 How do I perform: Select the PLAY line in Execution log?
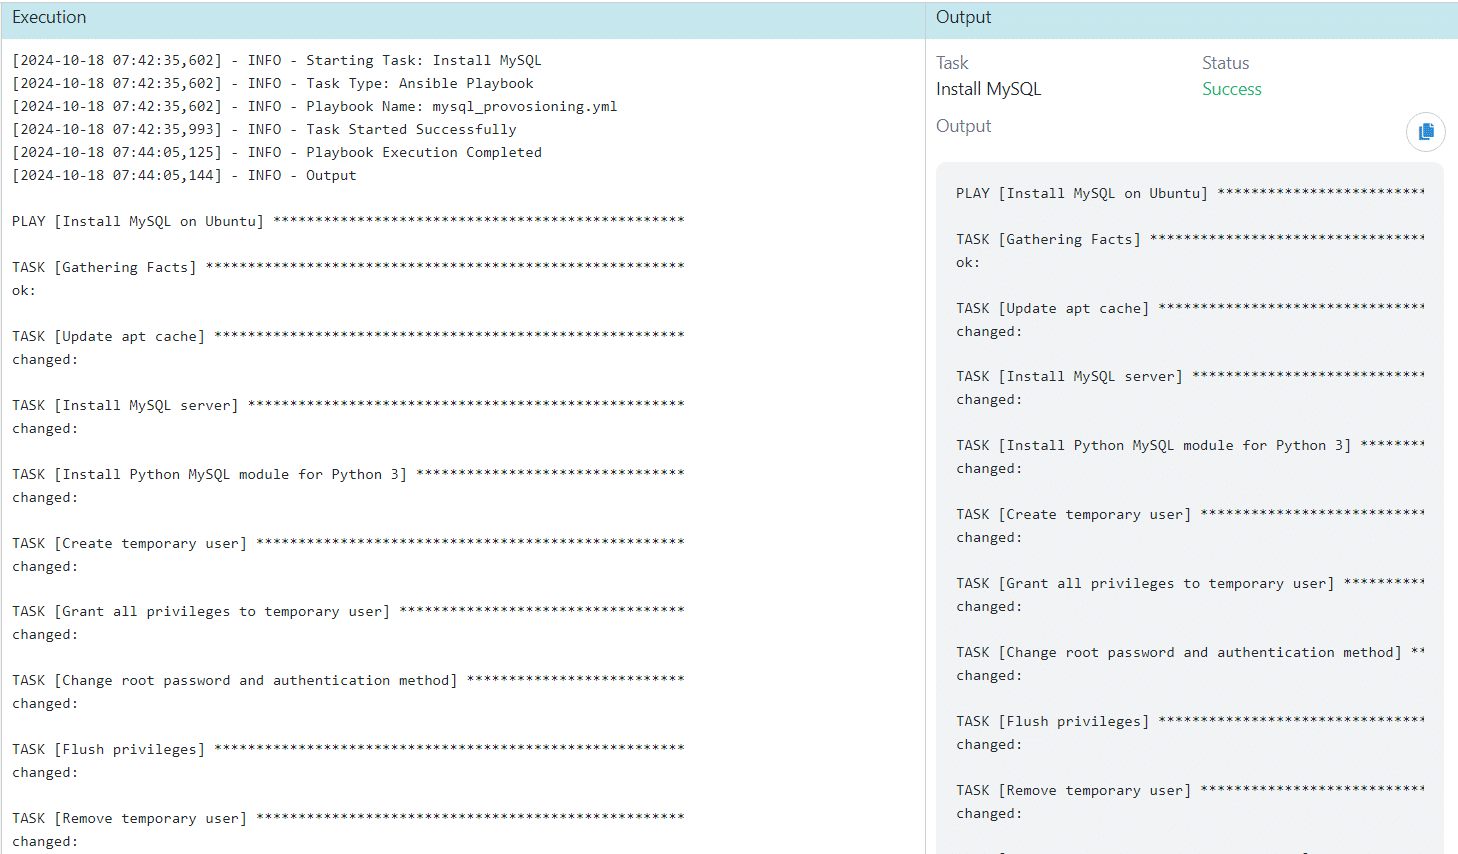click(x=348, y=222)
